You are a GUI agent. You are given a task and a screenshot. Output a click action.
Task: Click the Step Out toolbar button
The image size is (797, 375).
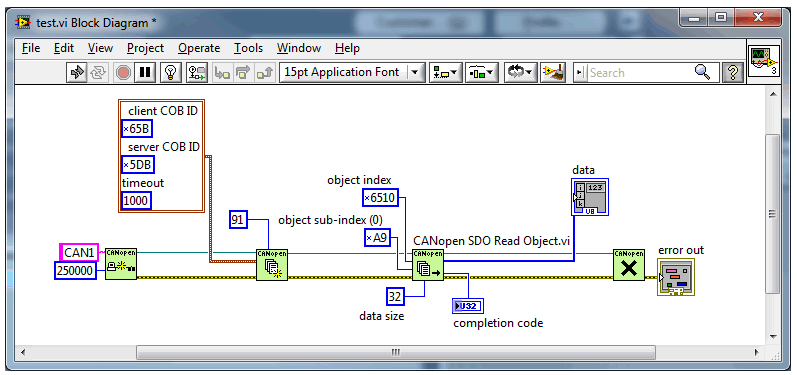tap(264, 73)
